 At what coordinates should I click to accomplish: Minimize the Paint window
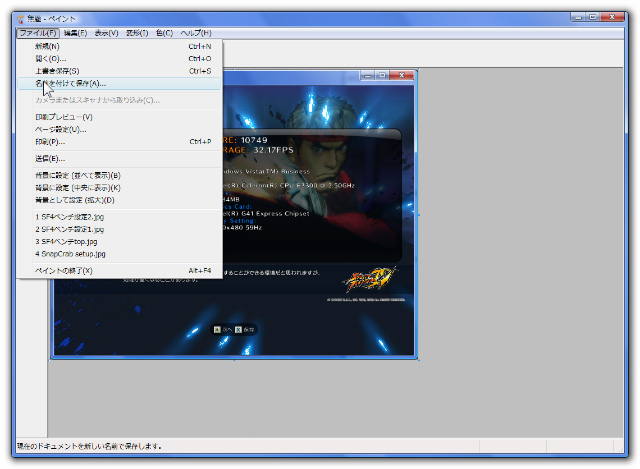pos(578,17)
